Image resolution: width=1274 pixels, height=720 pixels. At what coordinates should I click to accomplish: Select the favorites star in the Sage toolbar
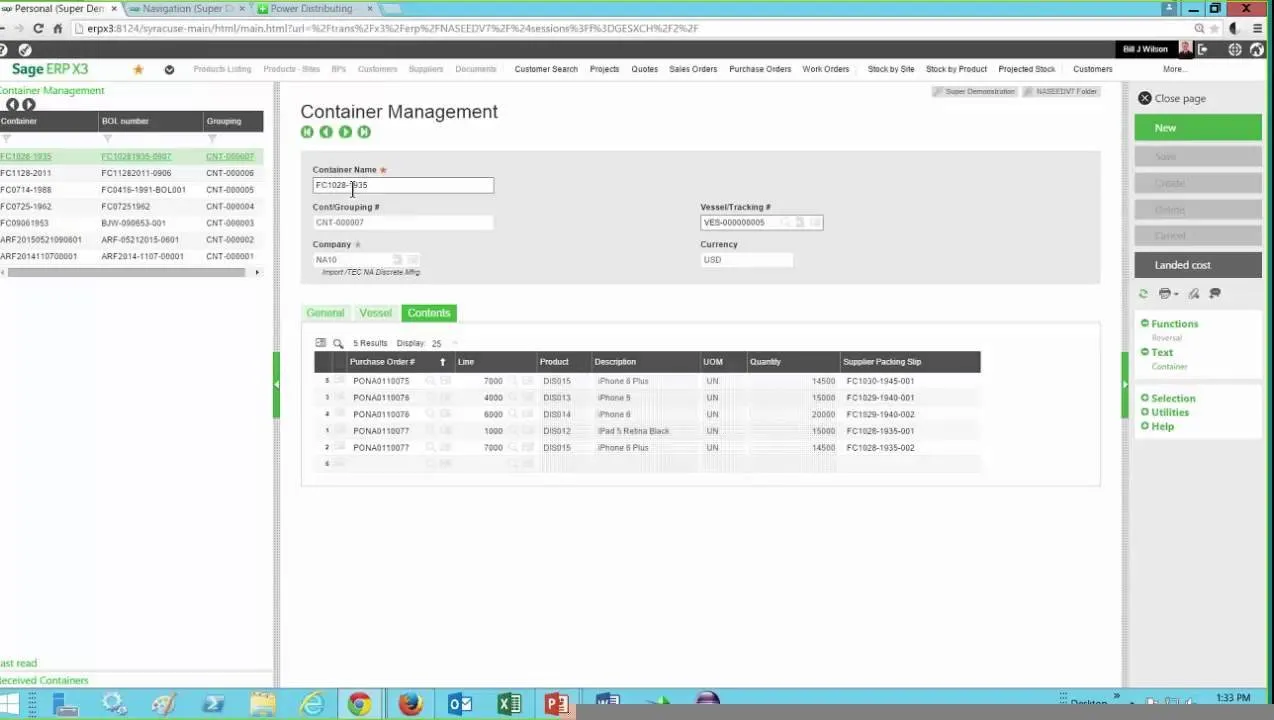pos(139,69)
